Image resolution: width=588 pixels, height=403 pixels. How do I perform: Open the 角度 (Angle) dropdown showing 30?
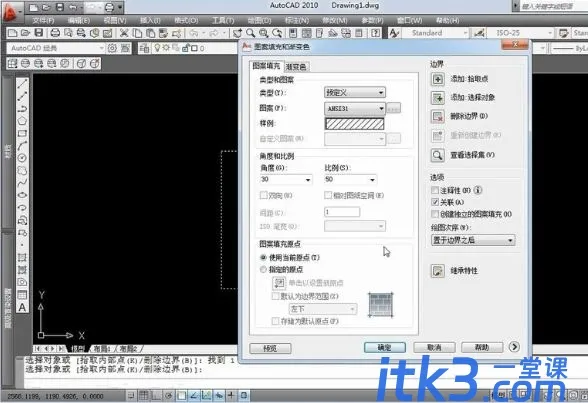point(286,180)
